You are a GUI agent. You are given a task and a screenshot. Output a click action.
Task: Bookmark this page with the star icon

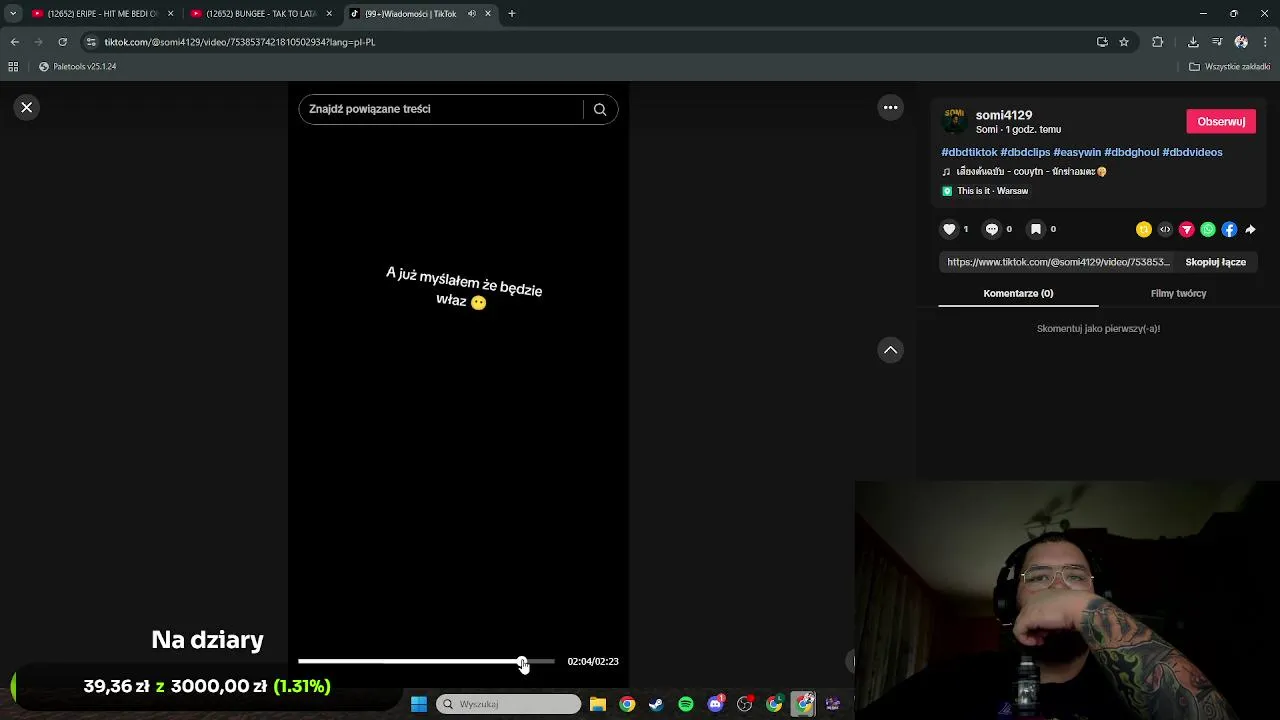click(x=1124, y=42)
